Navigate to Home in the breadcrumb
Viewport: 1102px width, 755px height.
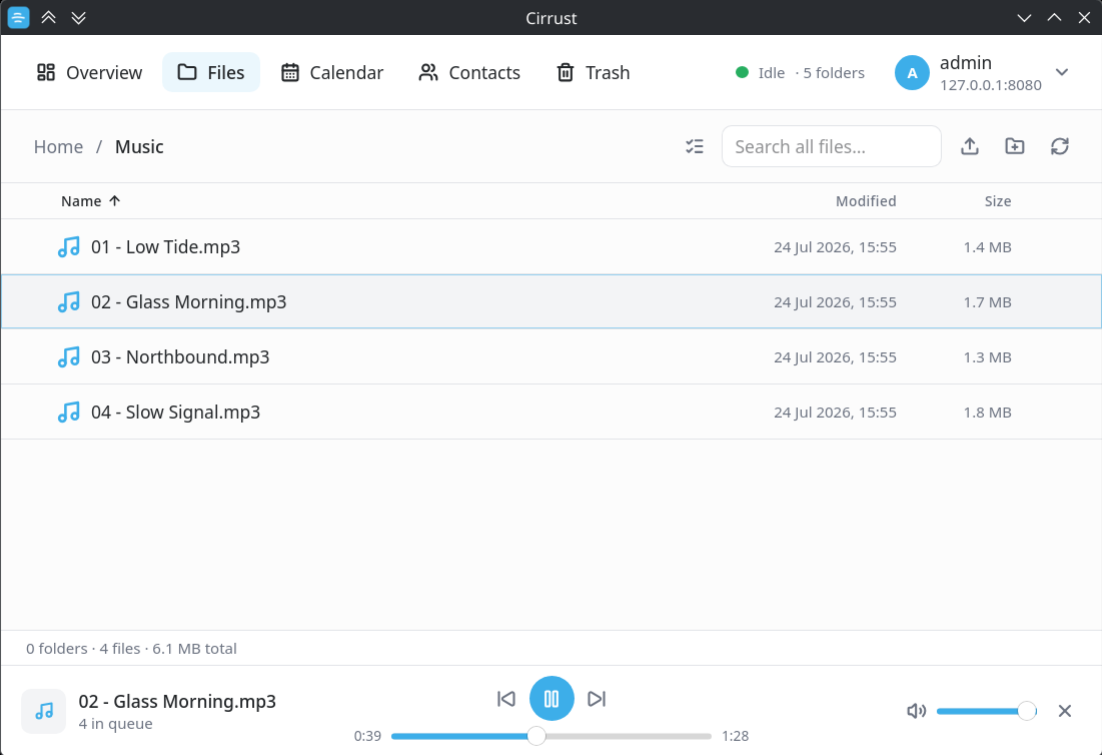[58, 146]
